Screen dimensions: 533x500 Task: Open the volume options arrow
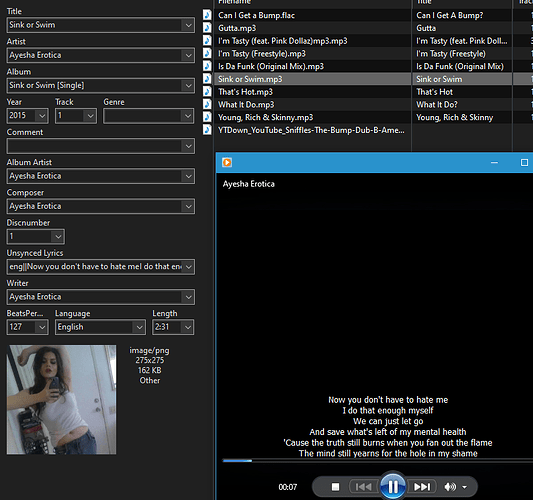point(464,487)
